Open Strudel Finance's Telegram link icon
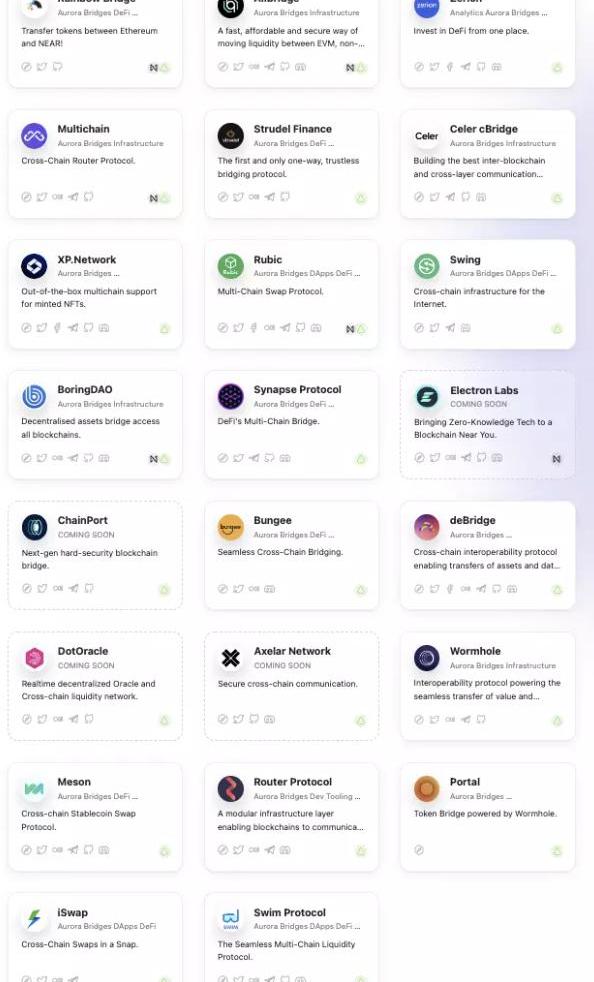The height and width of the screenshot is (982, 594). 269,197
